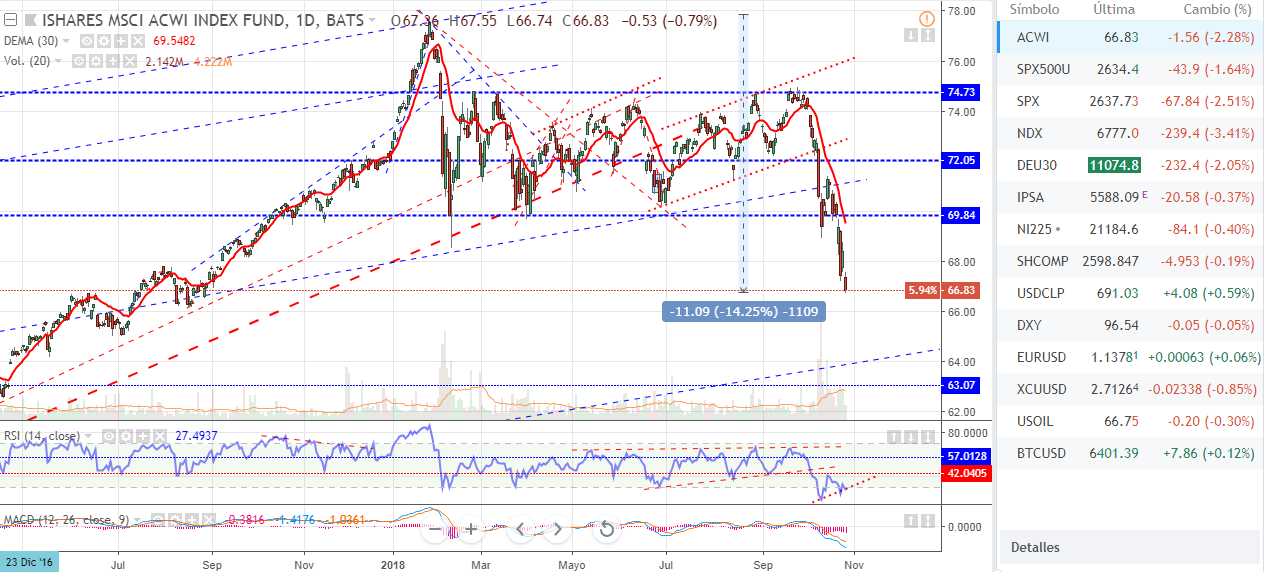1264x572 pixels.
Task: Move the main price pane down
Action: click(x=911, y=35)
